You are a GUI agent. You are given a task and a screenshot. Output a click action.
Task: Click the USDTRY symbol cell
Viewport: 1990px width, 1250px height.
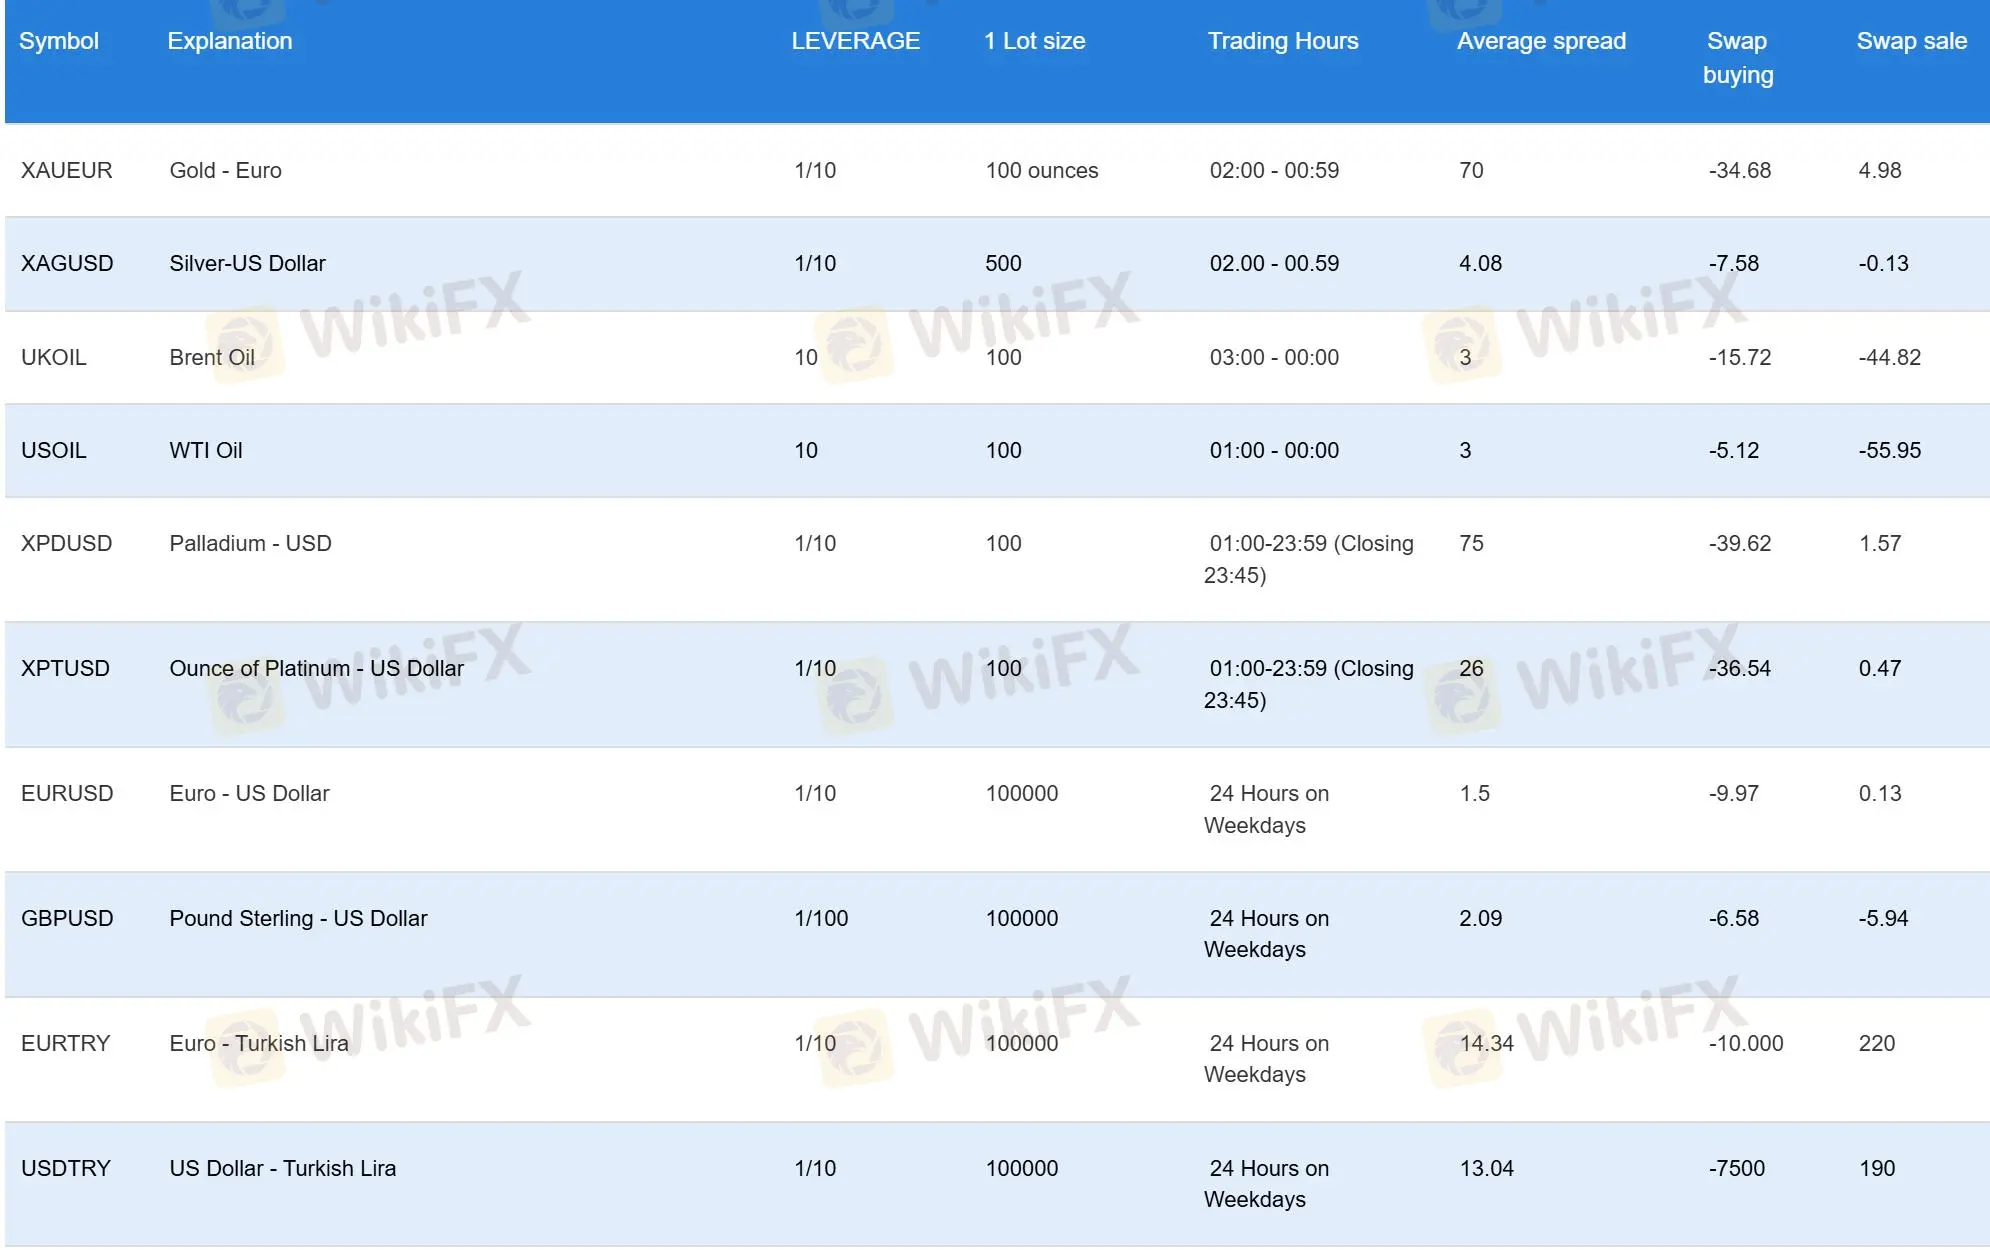66,1168
